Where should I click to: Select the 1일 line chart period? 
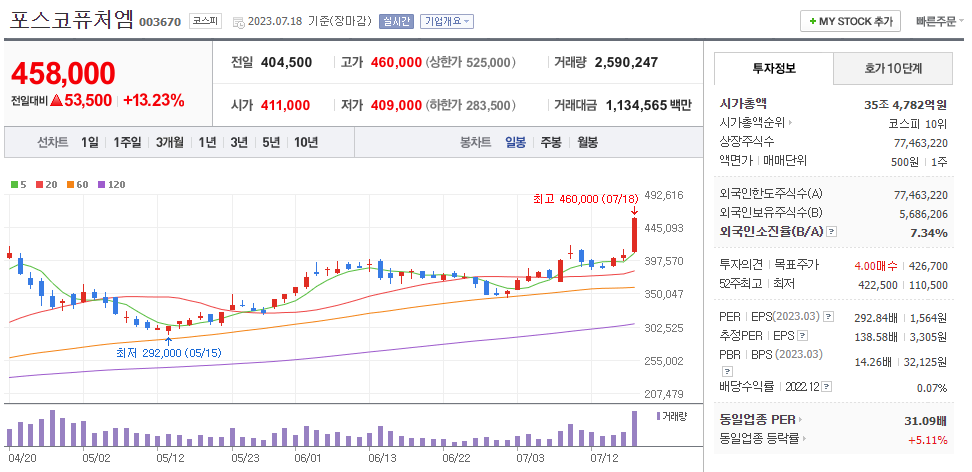point(89,143)
